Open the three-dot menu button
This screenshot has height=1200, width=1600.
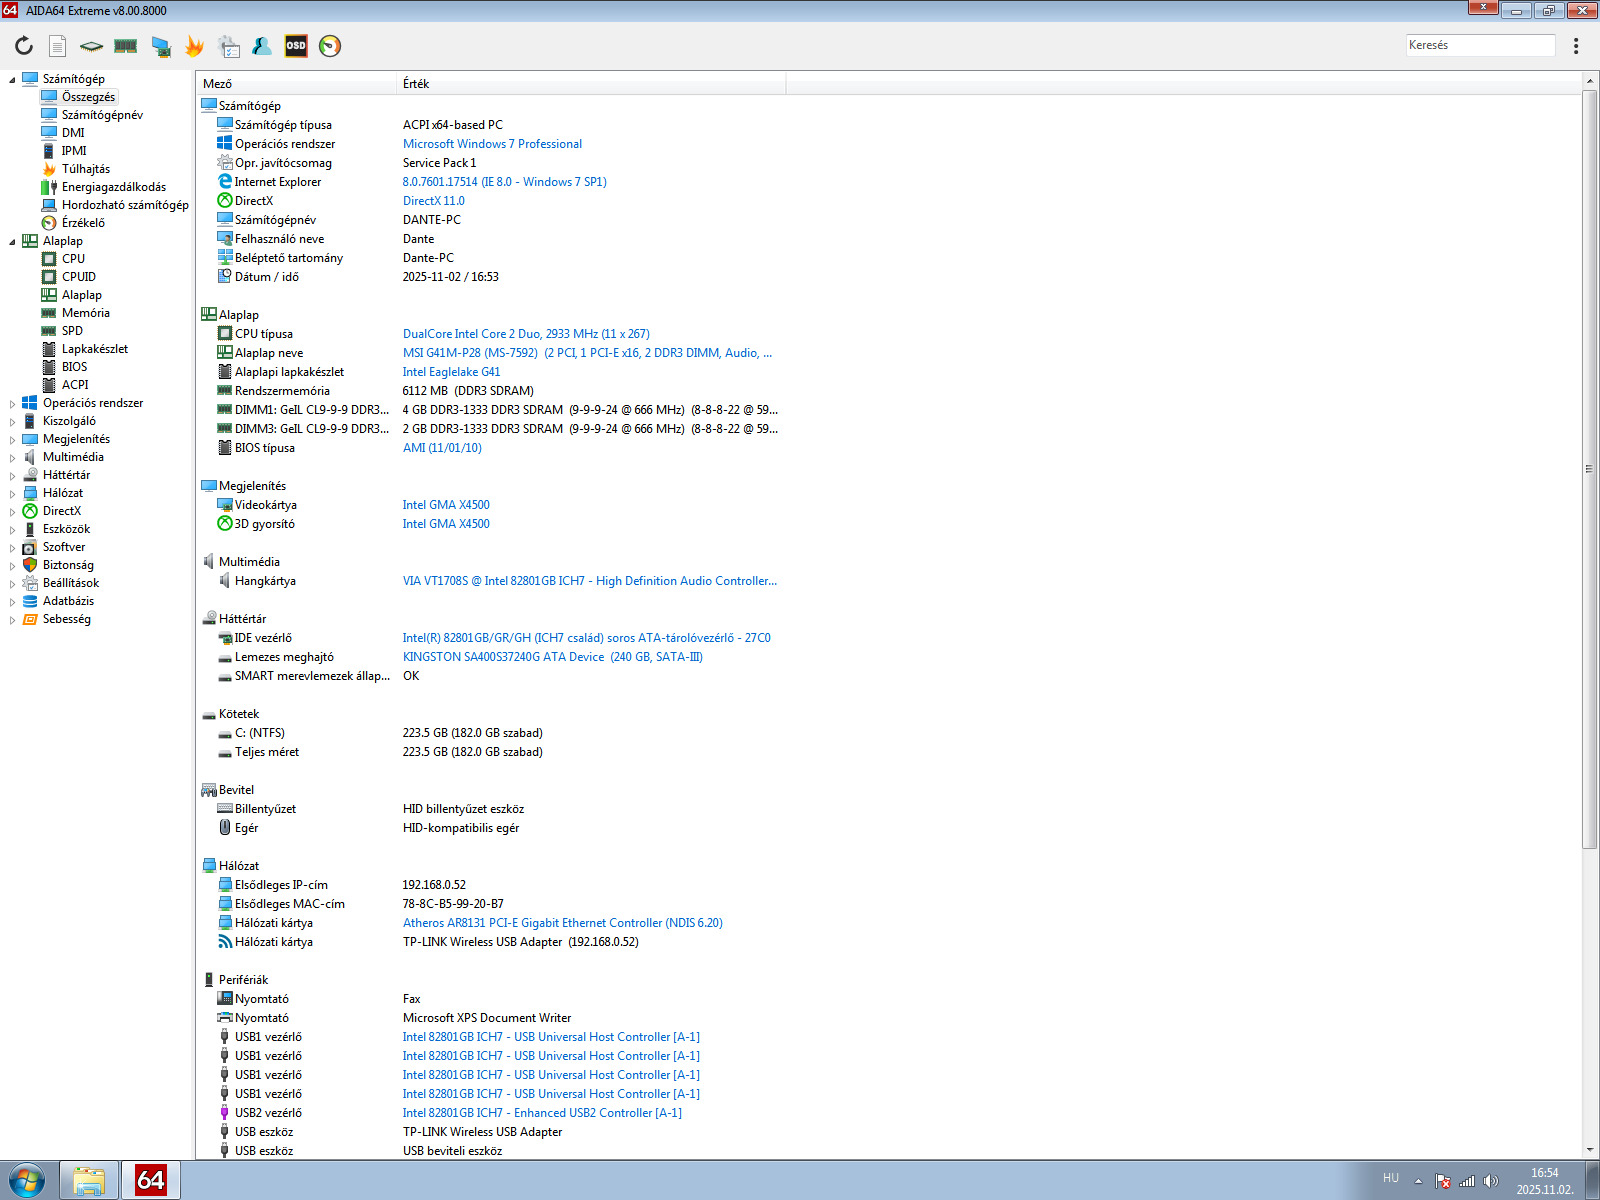tap(1576, 46)
